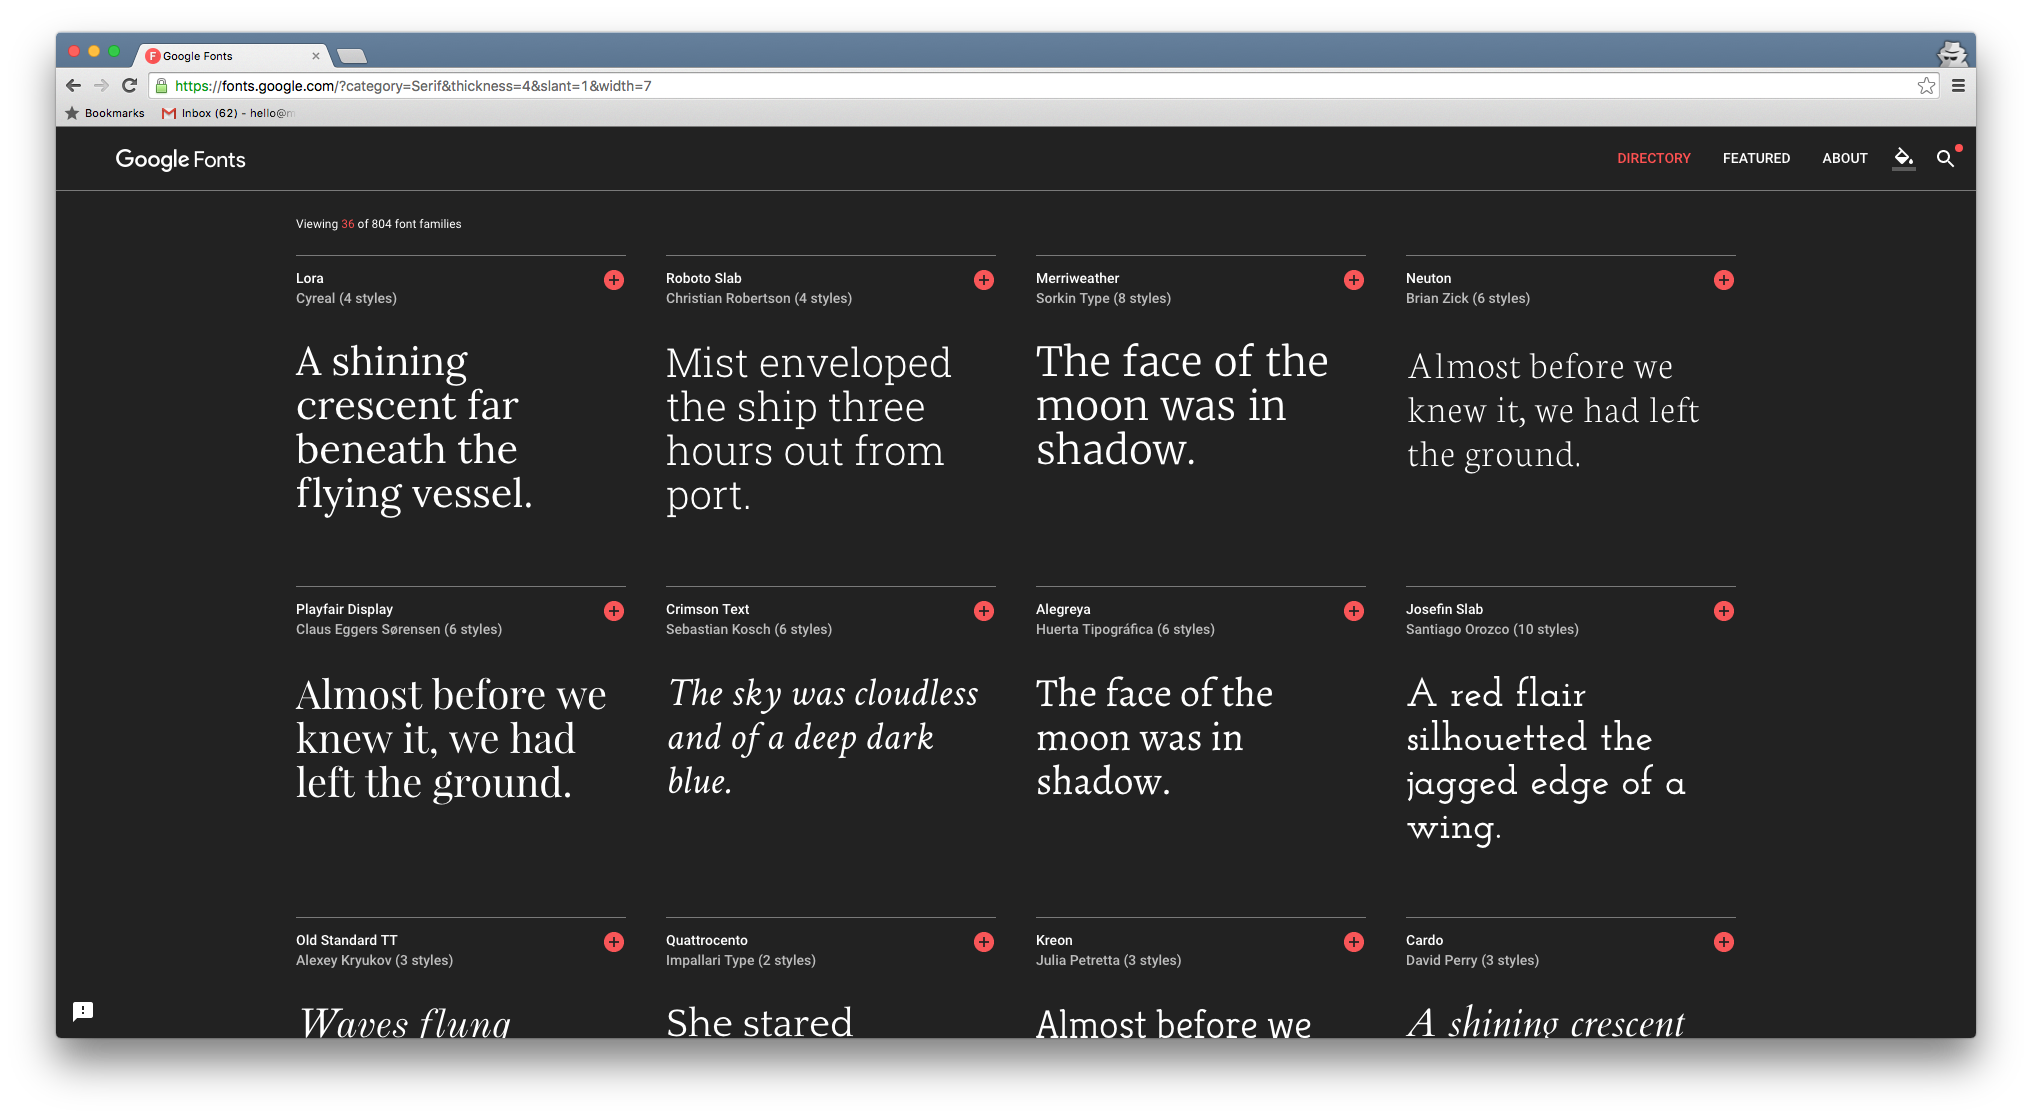Viewport: 2032px width, 1118px height.
Task: Edit Lora sample text 'A shining crescent'
Action: (x=414, y=427)
